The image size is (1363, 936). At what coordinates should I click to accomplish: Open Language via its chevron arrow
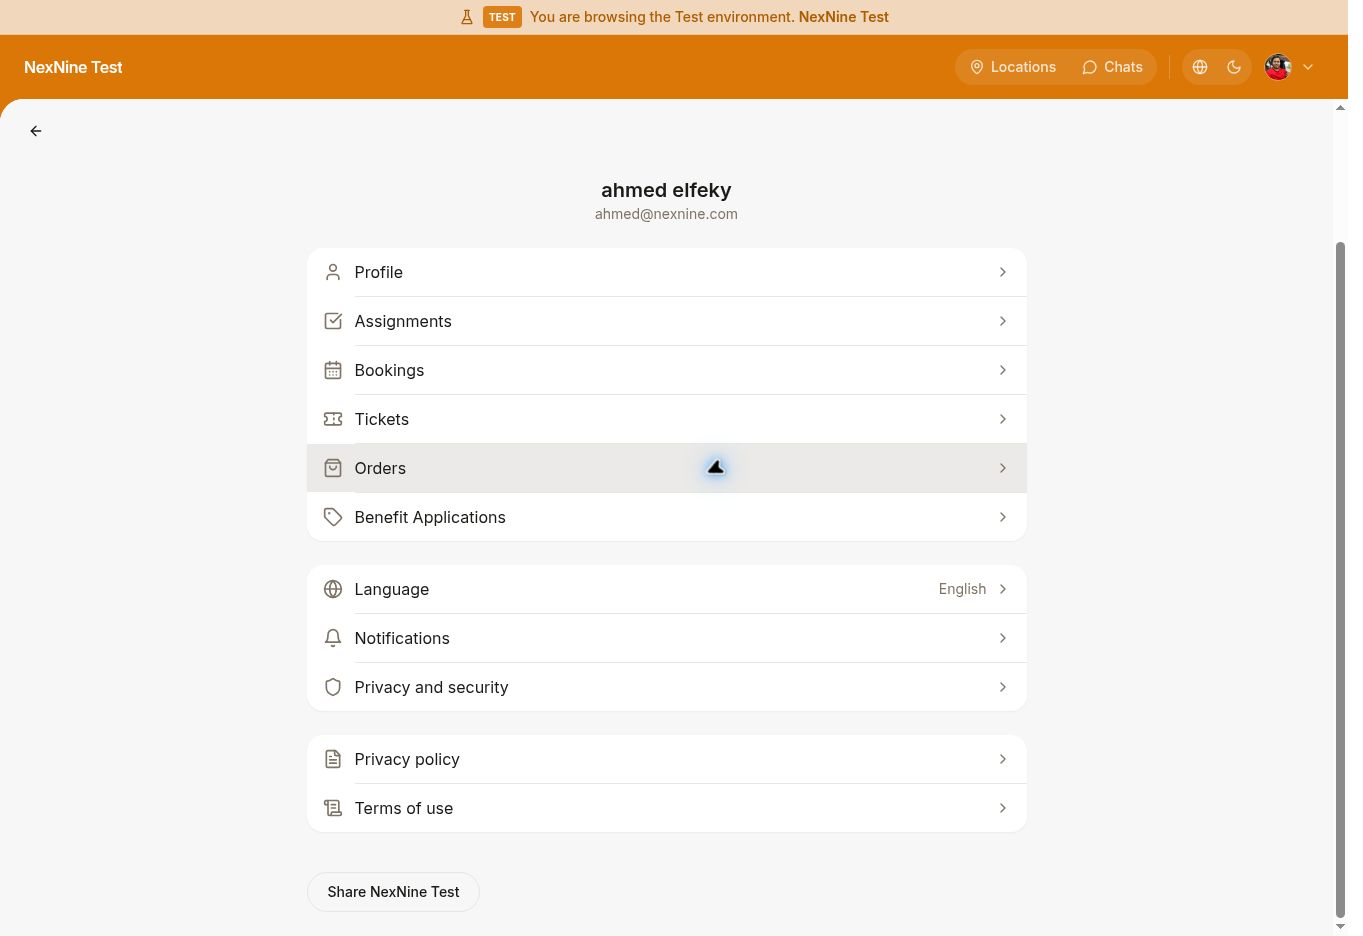tap(1003, 589)
